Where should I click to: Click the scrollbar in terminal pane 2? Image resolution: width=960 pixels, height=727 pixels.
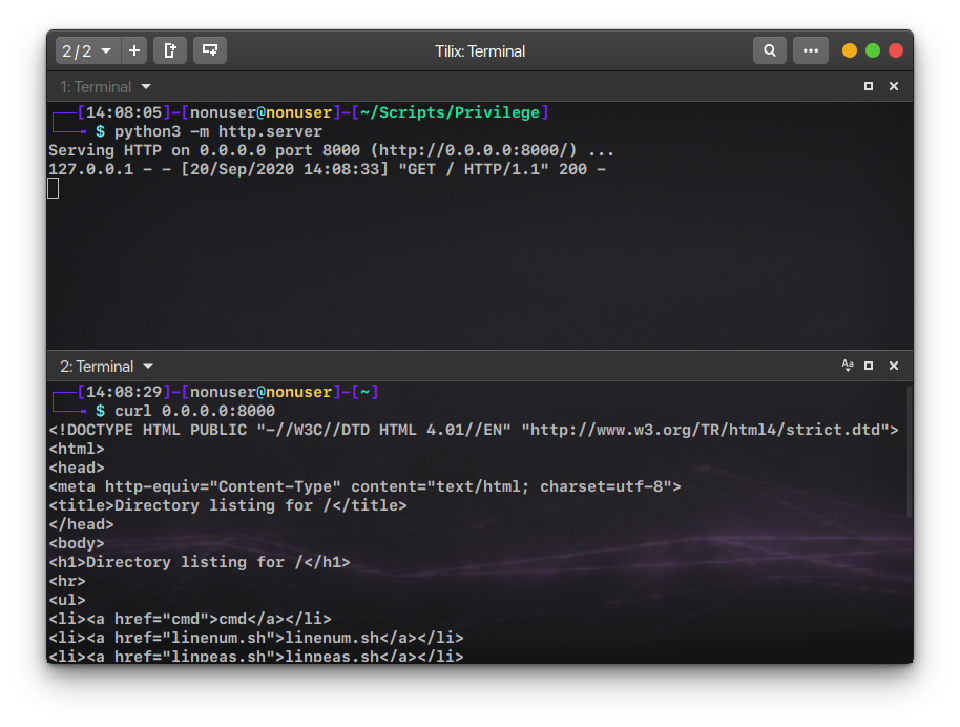(x=908, y=452)
